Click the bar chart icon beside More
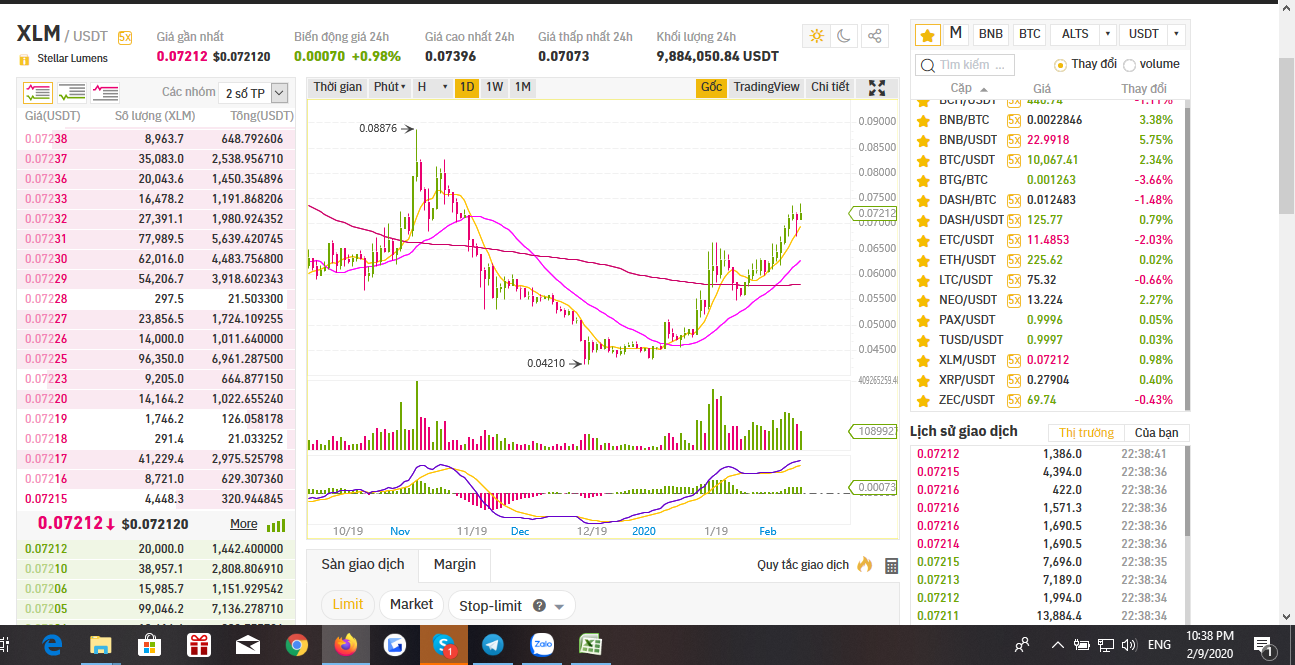1295x665 pixels. coord(276,524)
